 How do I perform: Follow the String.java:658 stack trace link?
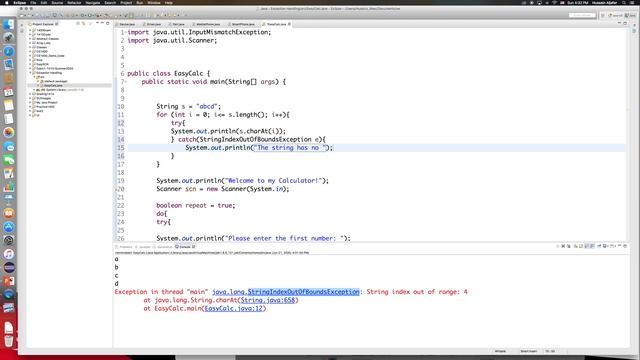click(x=267, y=300)
